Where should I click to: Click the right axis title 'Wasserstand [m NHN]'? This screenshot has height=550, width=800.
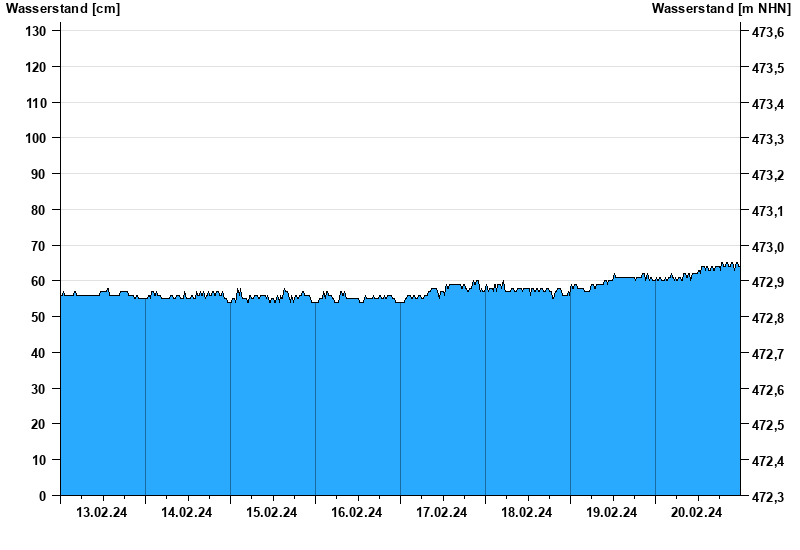click(721, 9)
